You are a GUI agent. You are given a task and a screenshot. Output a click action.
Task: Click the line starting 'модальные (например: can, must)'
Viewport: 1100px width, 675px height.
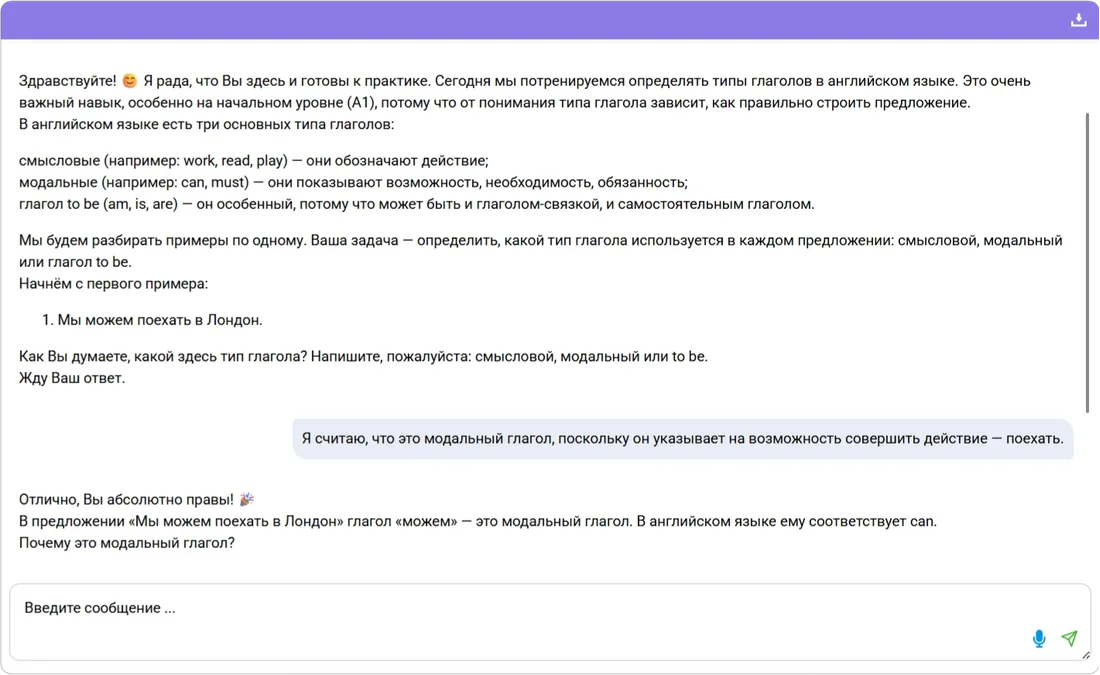point(353,182)
